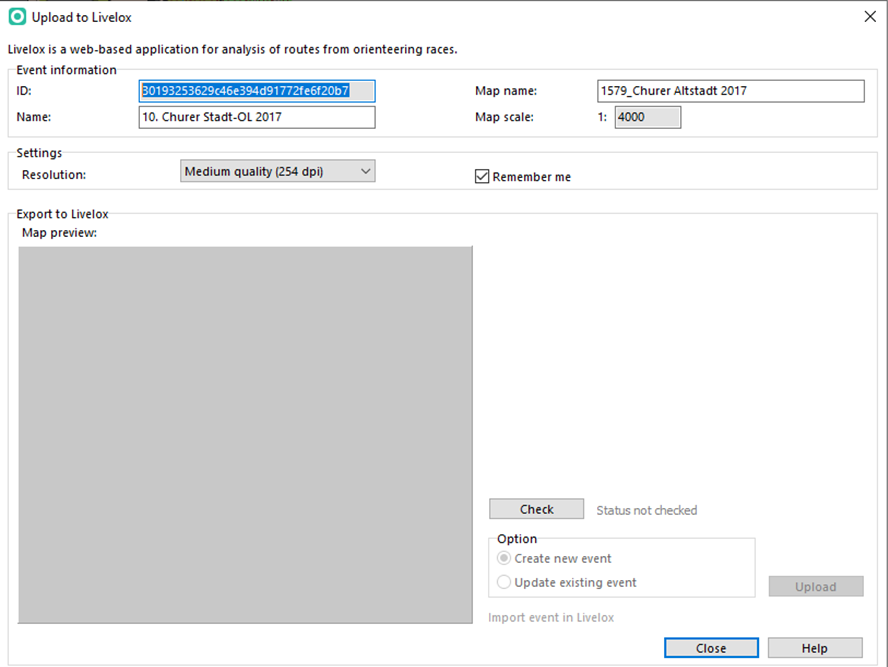888x667 pixels.
Task: Click the Close button
Action: pos(711,648)
